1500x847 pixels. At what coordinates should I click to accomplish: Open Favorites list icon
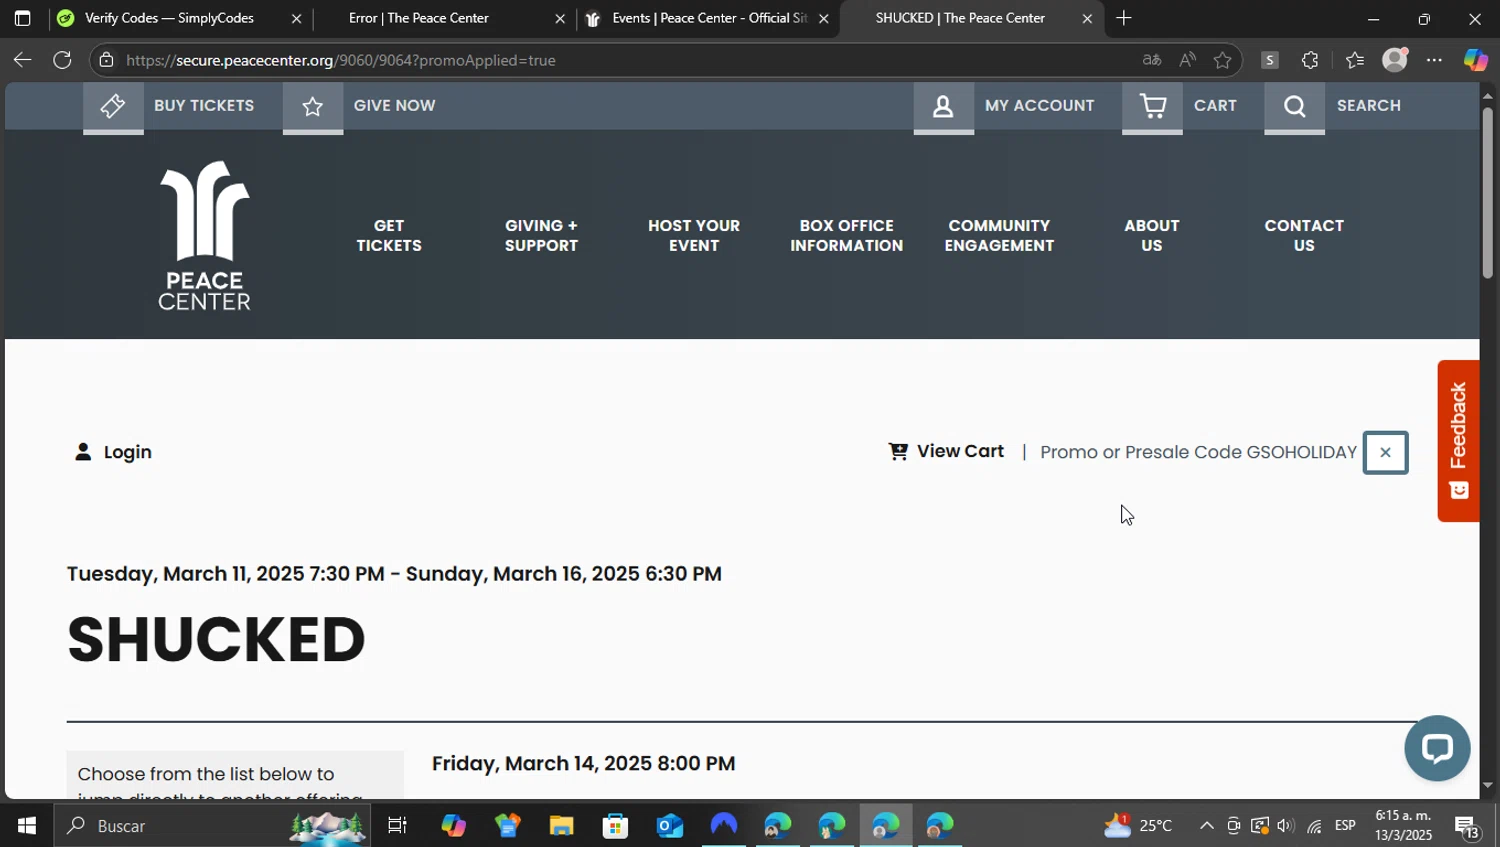point(1355,60)
